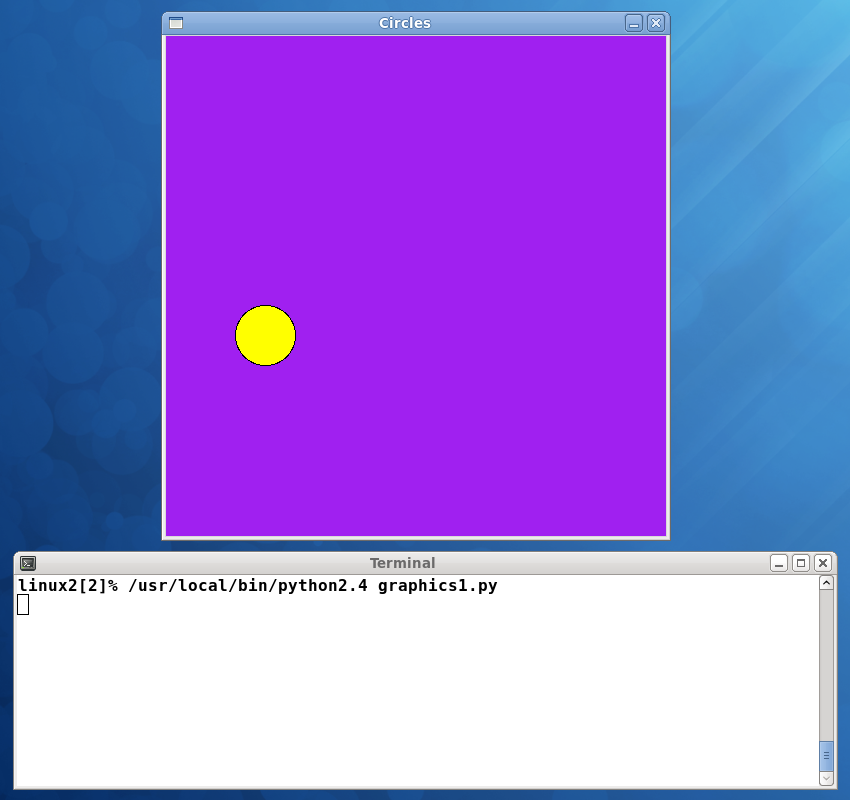
Task: Open the Circles window menu icon
Action: pyautogui.click(x=176, y=23)
